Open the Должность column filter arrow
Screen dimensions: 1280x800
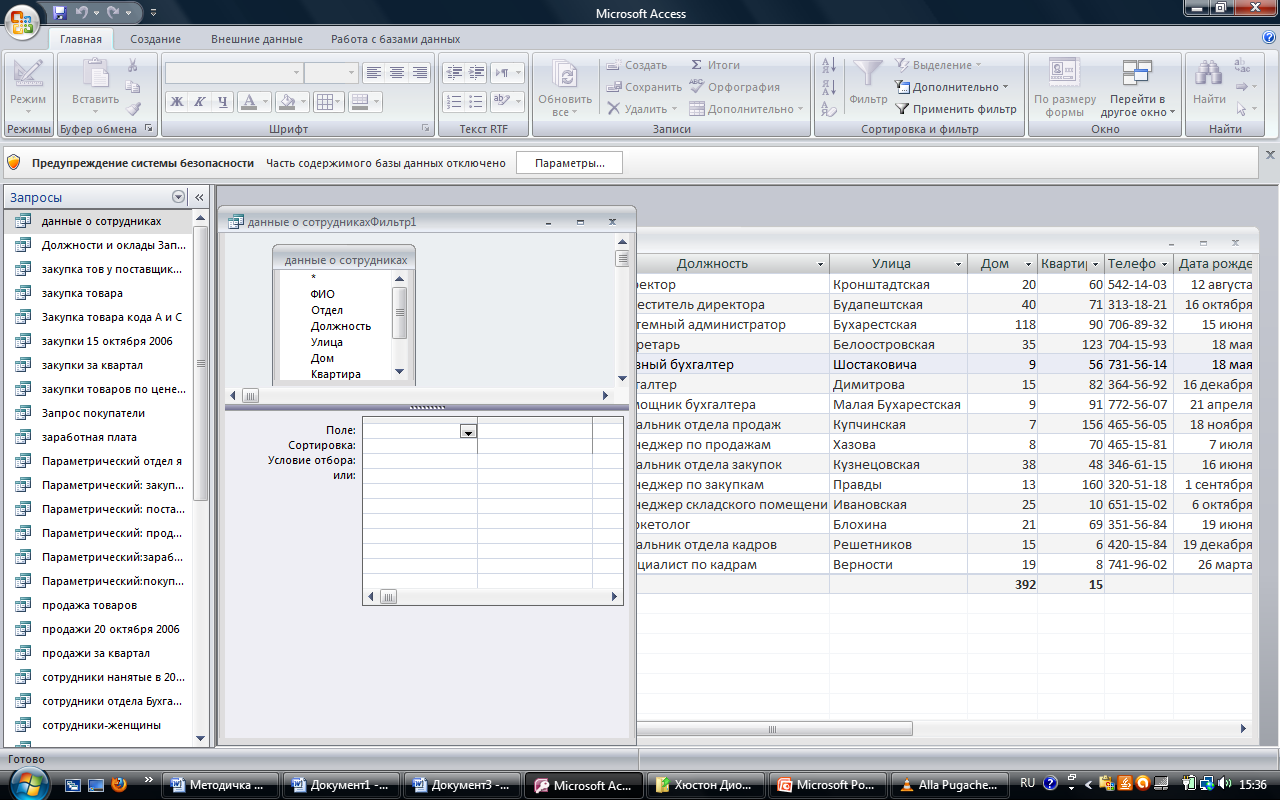pos(821,264)
